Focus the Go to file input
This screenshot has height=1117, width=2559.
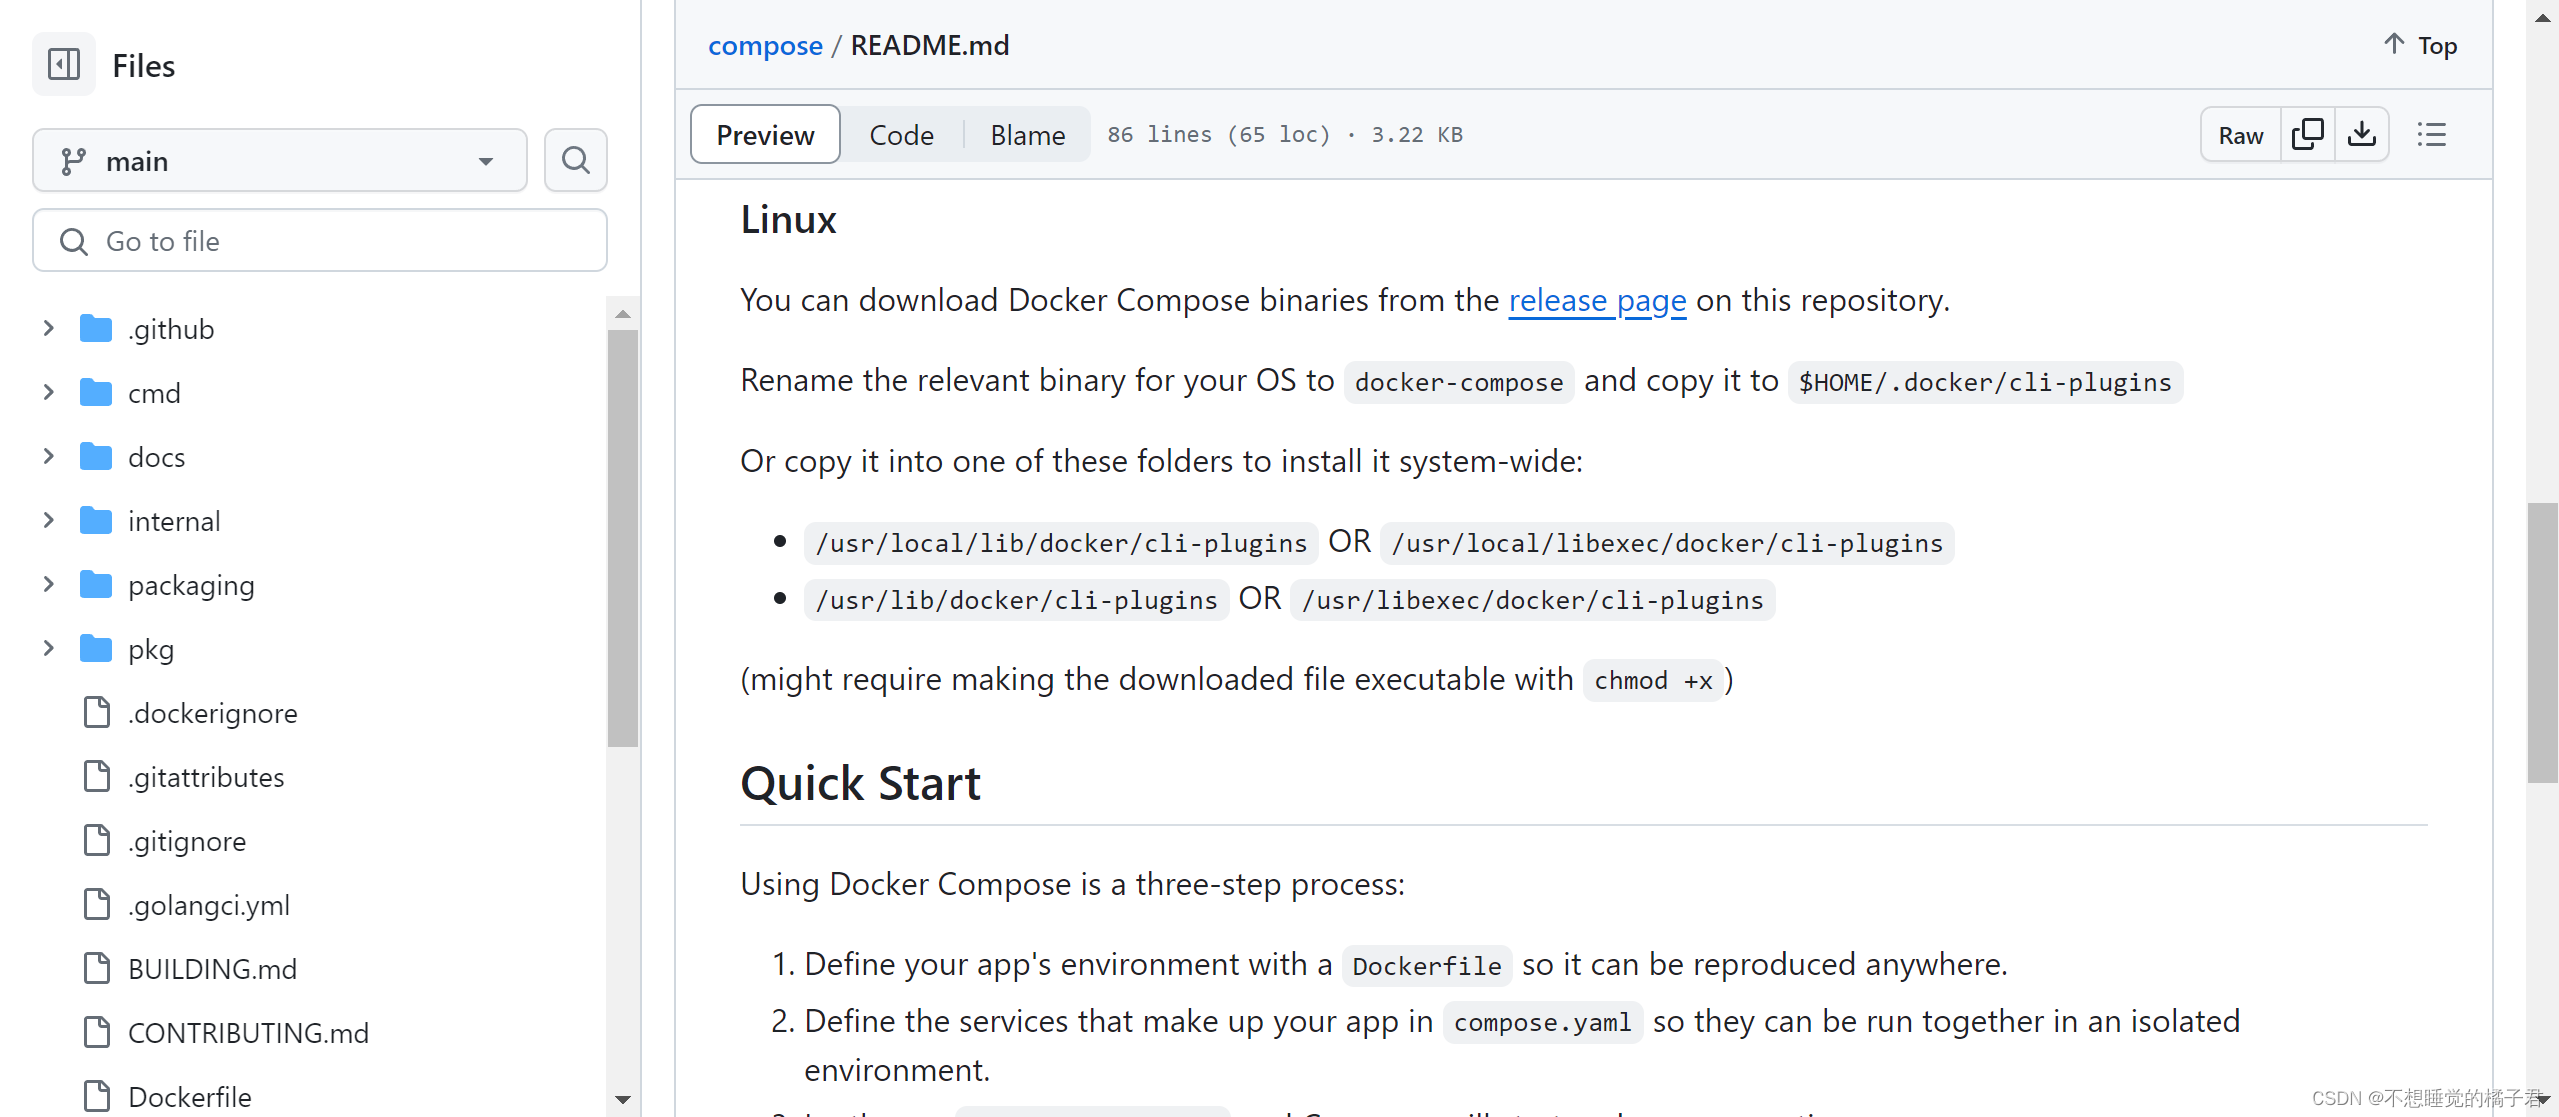point(320,241)
